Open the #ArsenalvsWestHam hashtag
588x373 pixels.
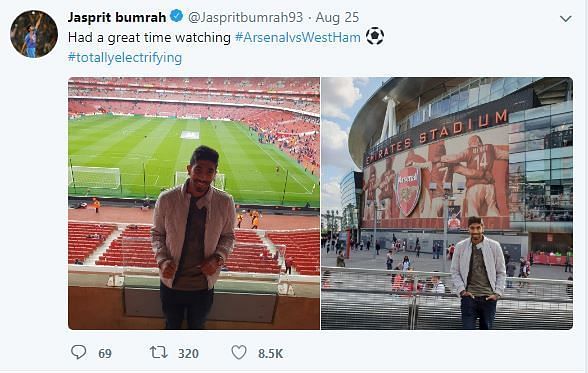pos(297,37)
